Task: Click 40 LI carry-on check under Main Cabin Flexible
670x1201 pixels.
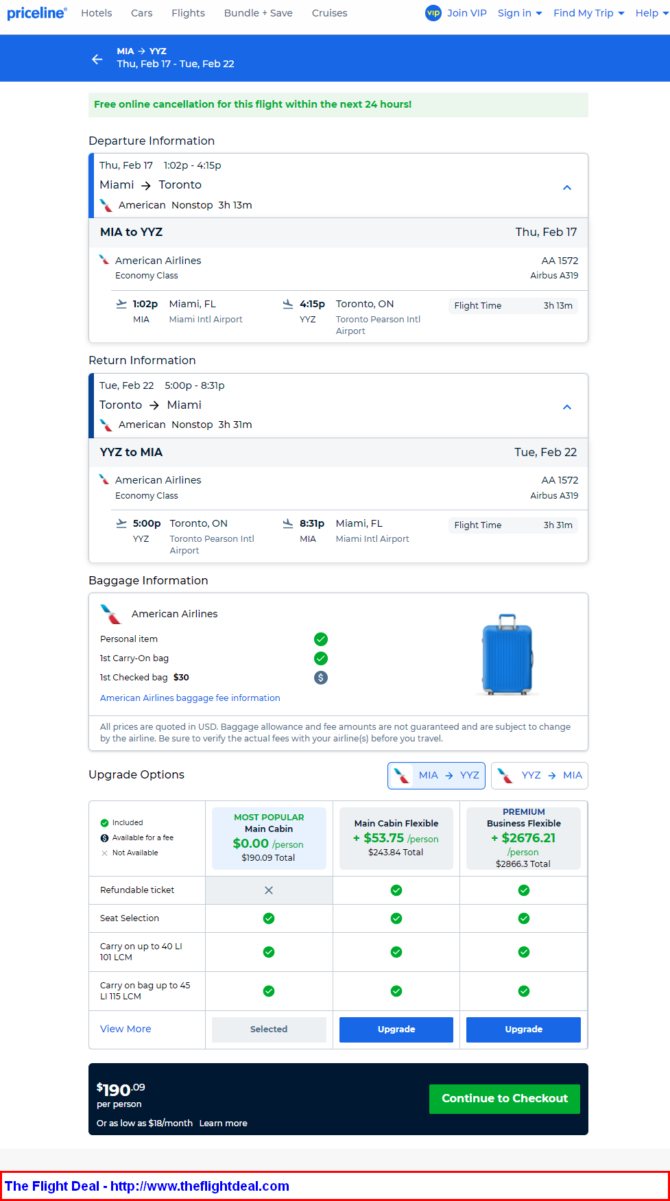Action: [396, 952]
